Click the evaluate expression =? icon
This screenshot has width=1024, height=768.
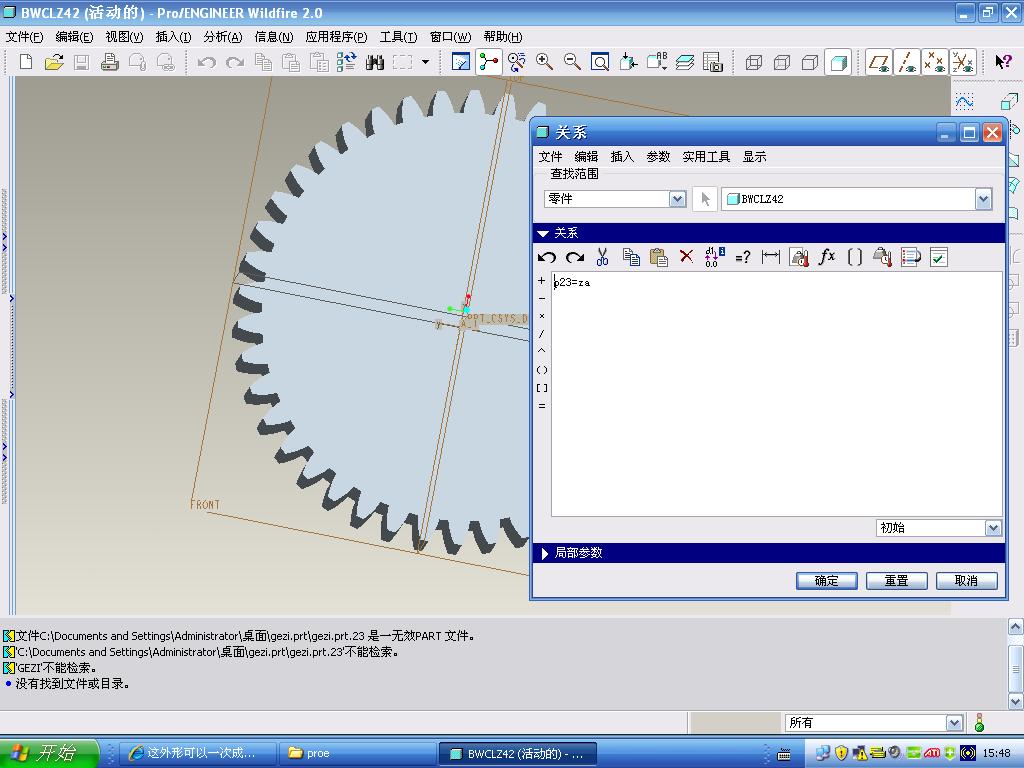pos(743,257)
